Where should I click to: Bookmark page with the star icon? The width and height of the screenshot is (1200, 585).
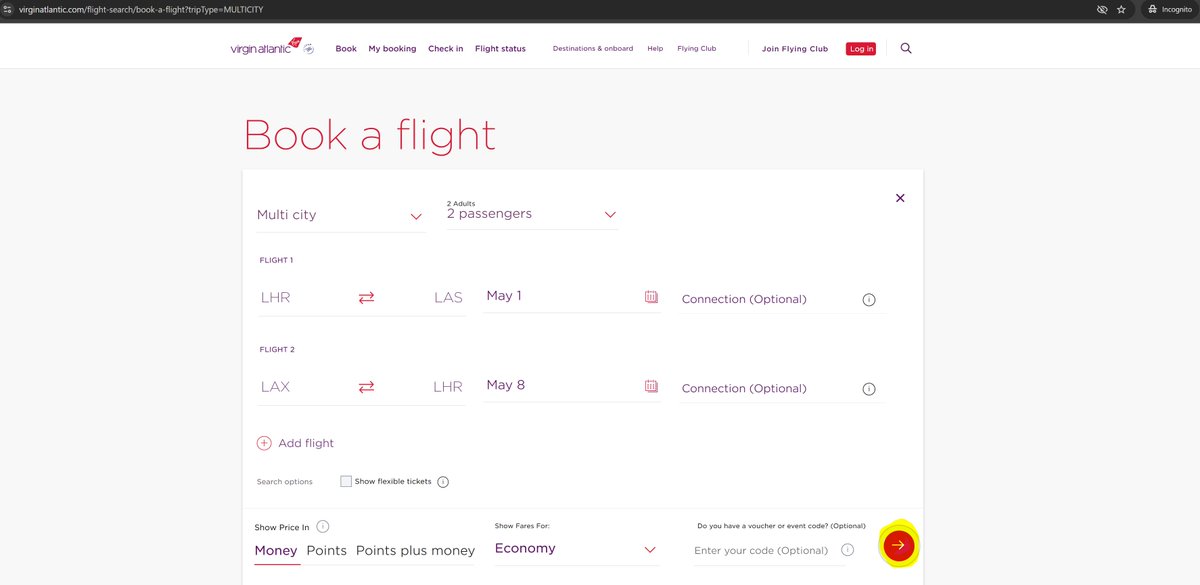[x=1122, y=9]
